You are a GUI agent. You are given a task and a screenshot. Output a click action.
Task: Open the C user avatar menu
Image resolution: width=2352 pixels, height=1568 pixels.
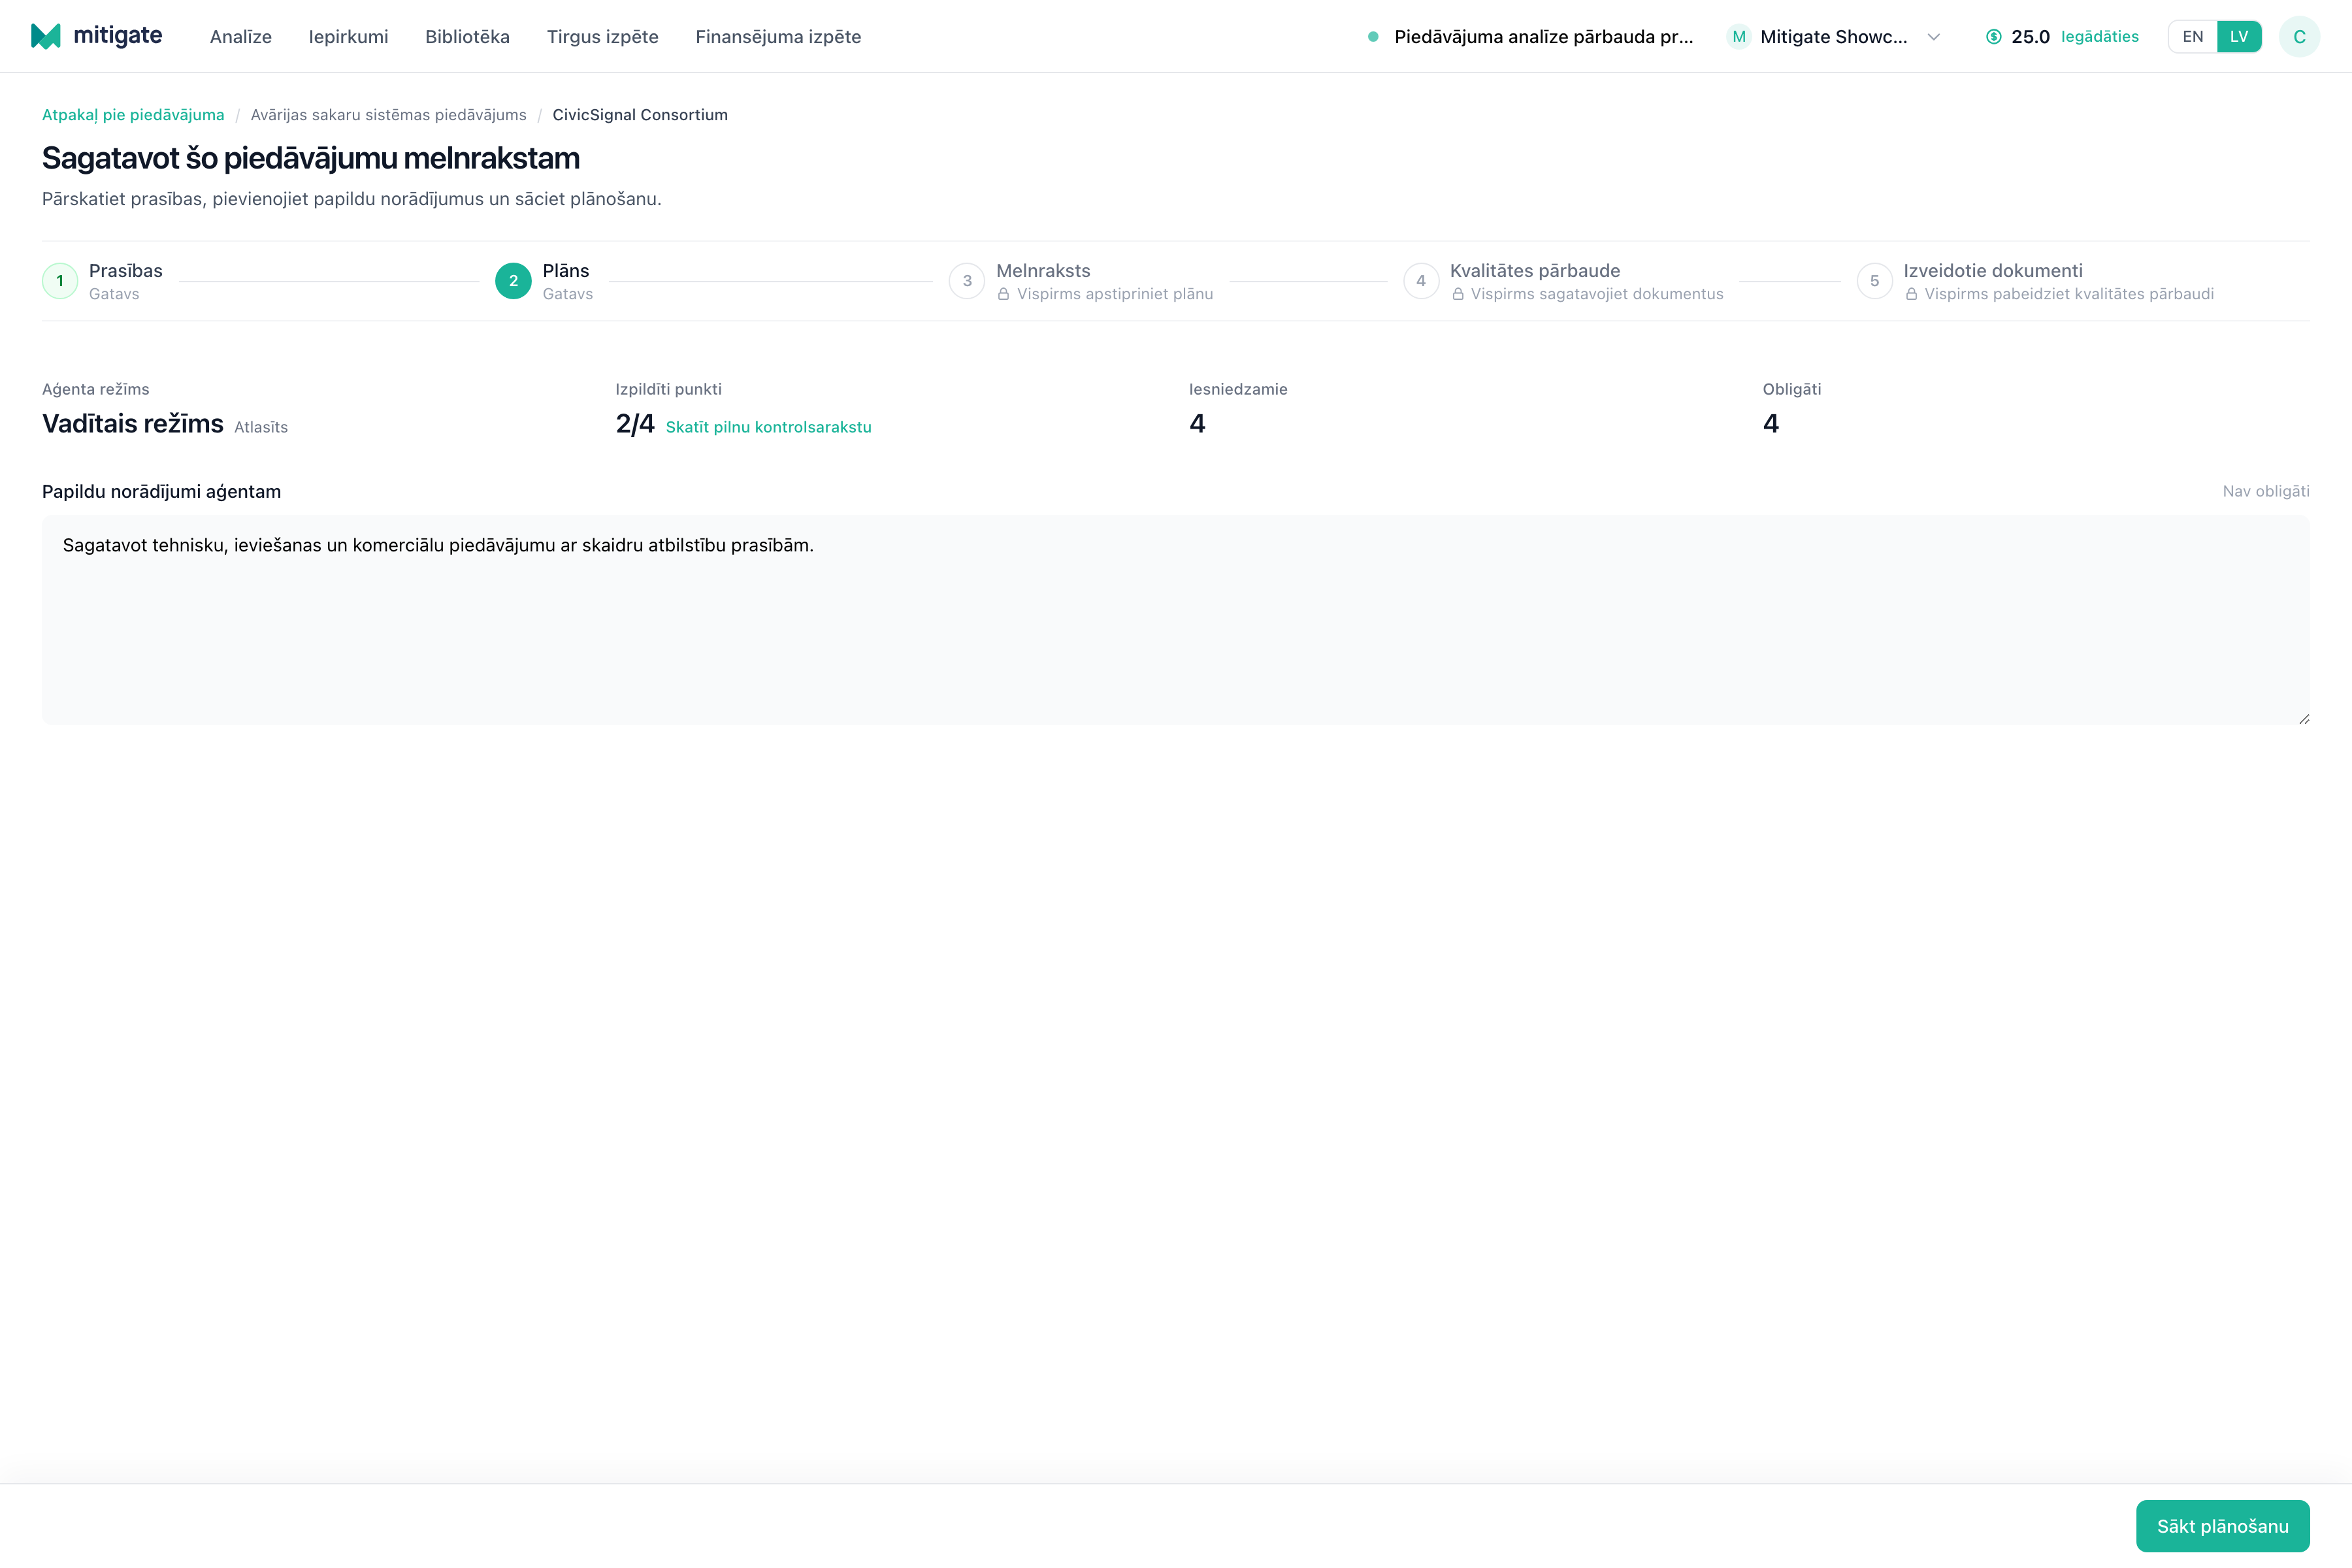coord(2299,37)
